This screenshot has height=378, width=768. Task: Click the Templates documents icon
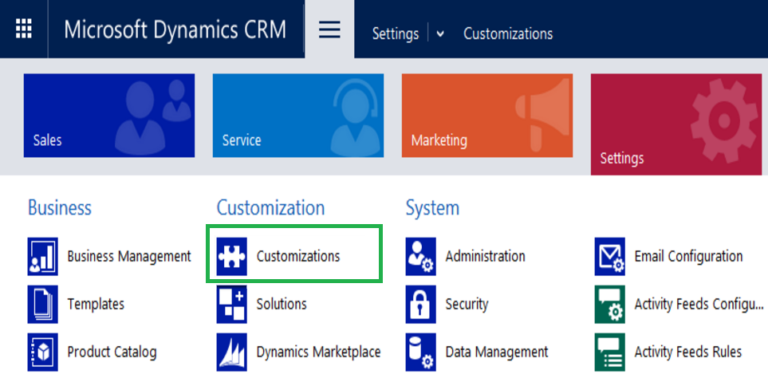[x=43, y=304]
